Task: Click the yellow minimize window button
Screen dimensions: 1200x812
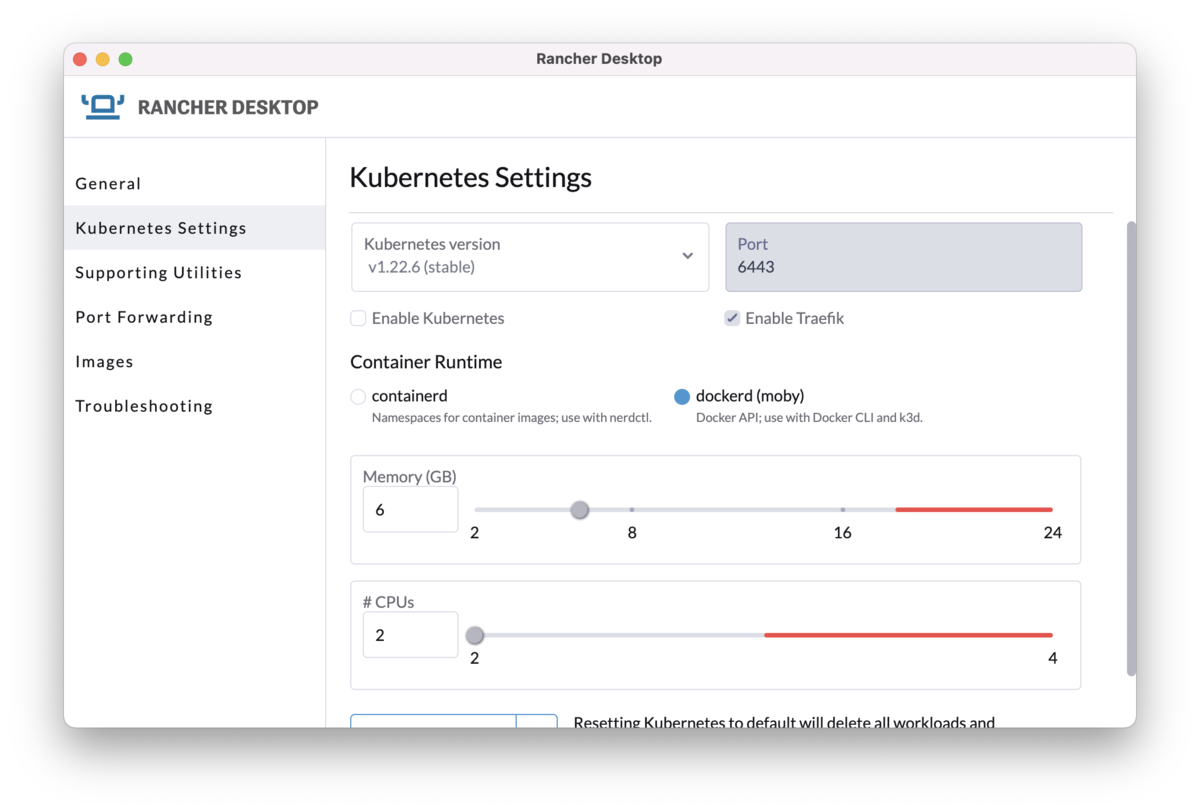Action: pos(103,59)
